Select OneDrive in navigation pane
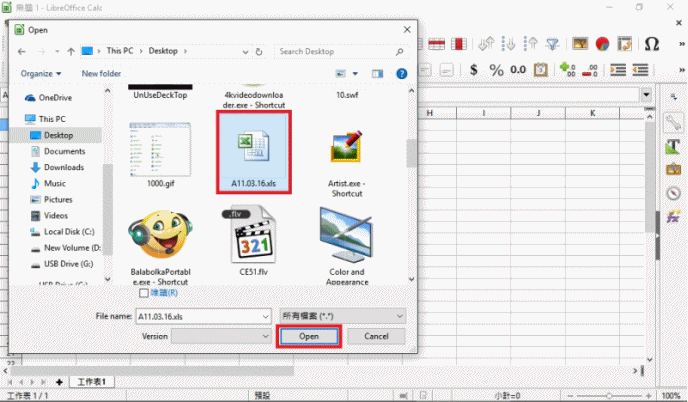The image size is (688, 402). pyautogui.click(x=55, y=97)
